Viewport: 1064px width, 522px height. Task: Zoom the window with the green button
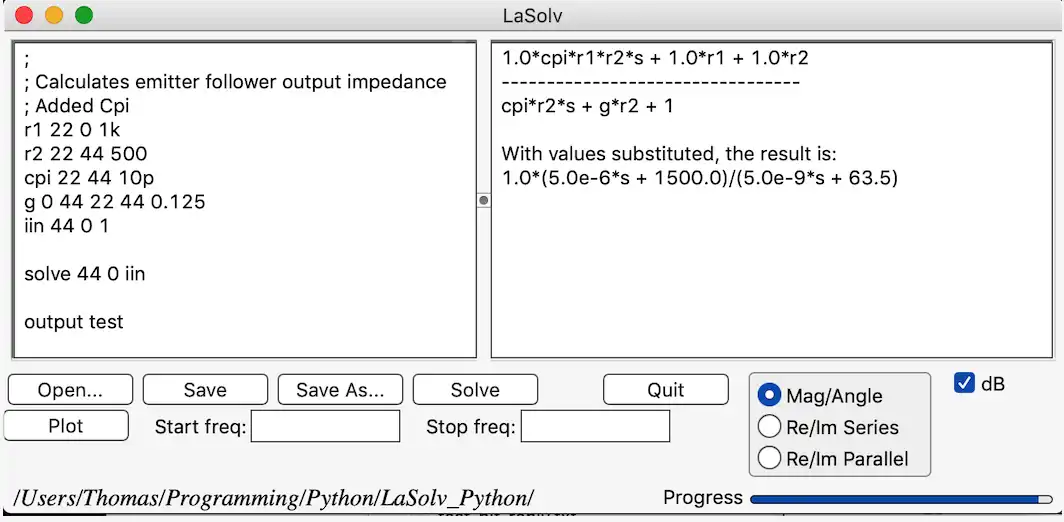[x=84, y=15]
